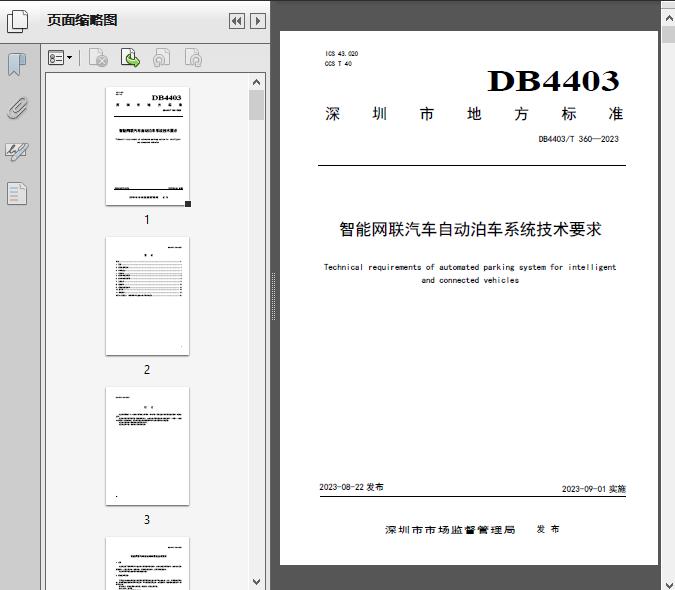Click the document scrollbar up arrow
This screenshot has height=590, width=675.
click(x=668, y=19)
